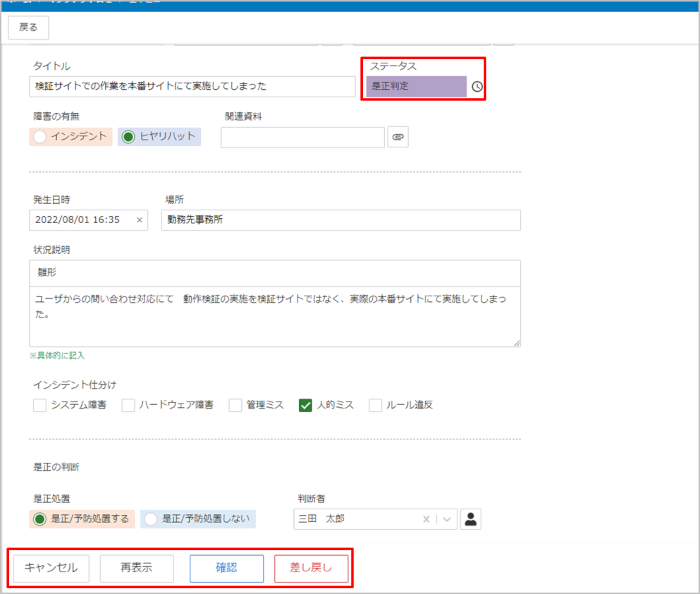Select 是正/予防処置する radio button

tap(40, 519)
